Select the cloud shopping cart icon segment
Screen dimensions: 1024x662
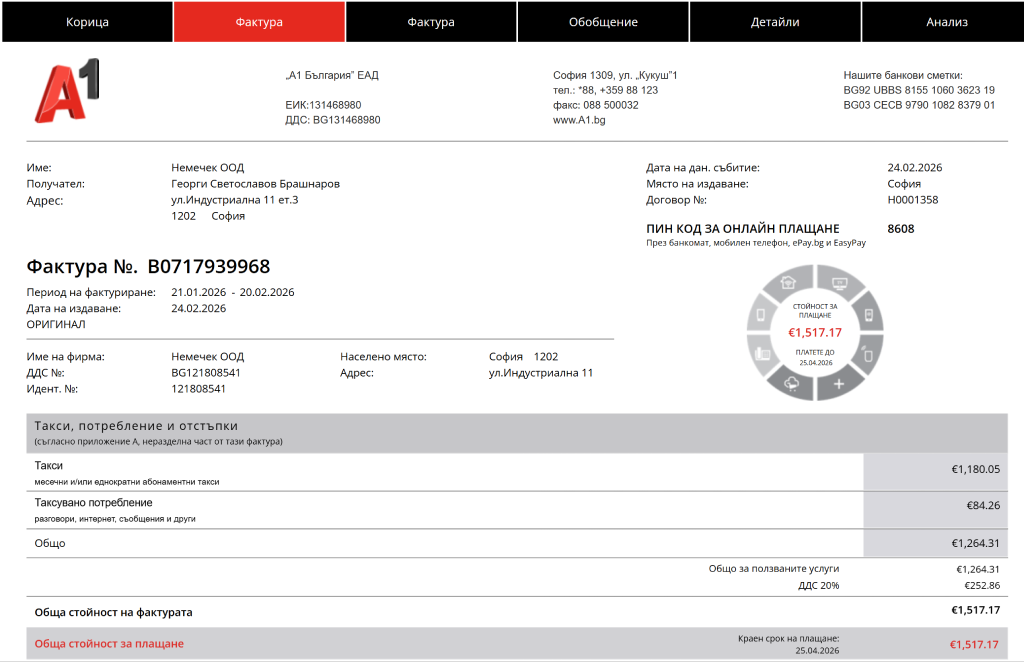coord(792,384)
